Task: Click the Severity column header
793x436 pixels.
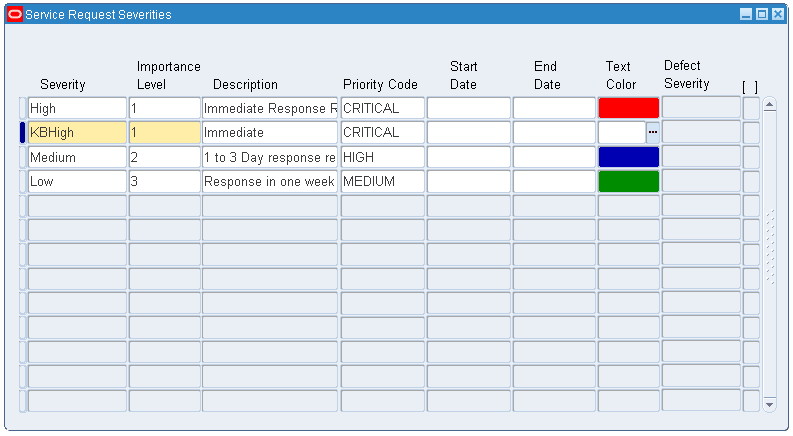Action: pyautogui.click(x=63, y=84)
